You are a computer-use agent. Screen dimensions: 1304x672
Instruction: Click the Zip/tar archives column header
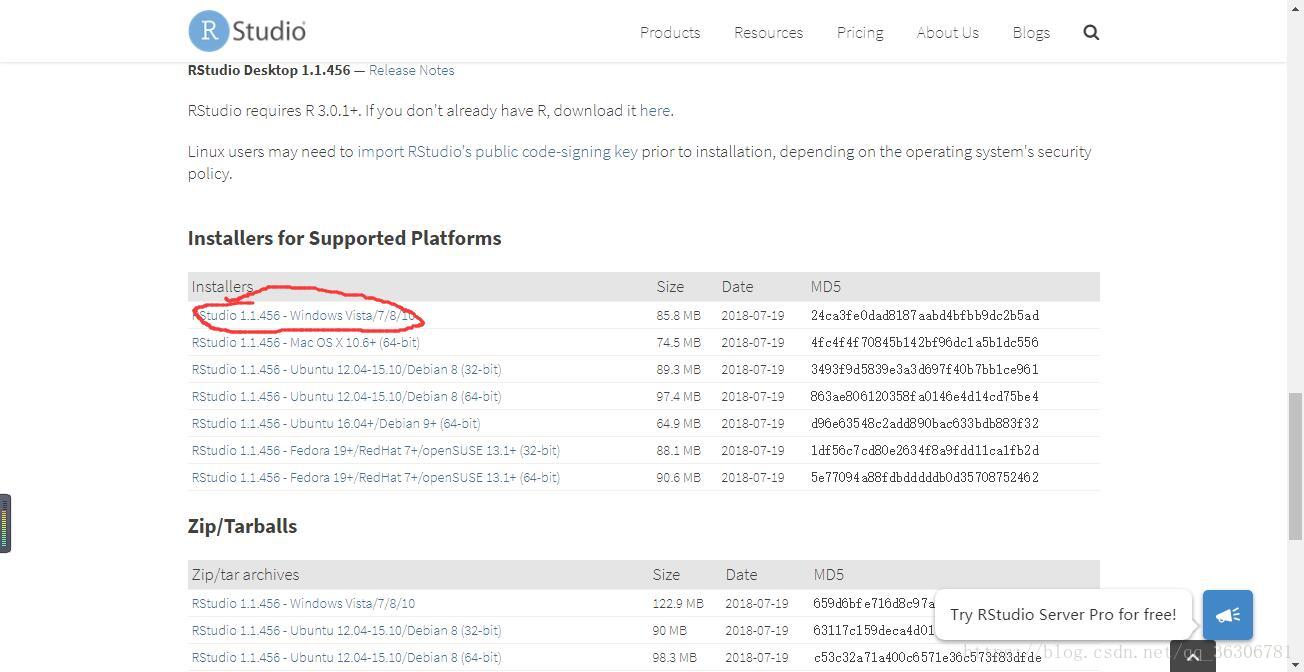point(245,574)
